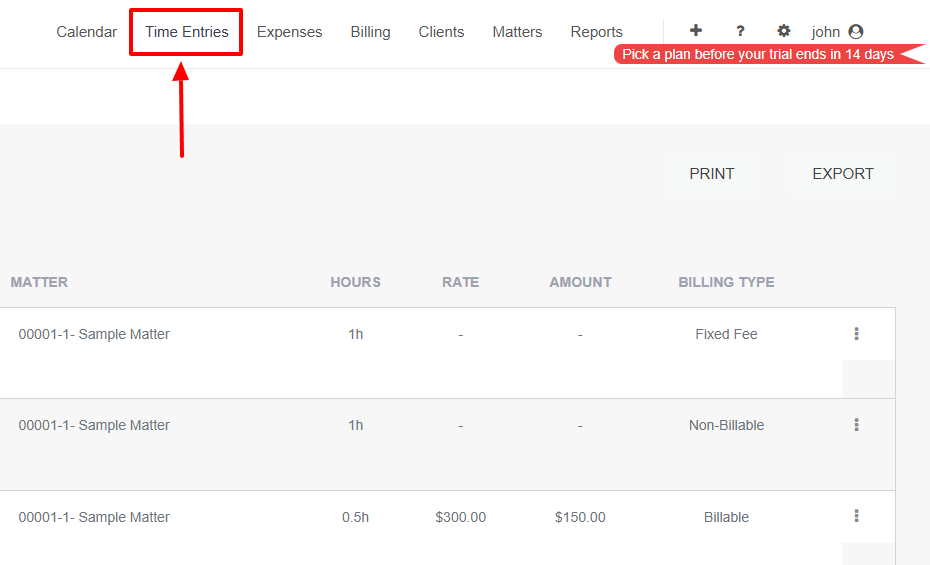This screenshot has width=930, height=565.
Task: Switch to the Calendar tab
Action: point(86,32)
